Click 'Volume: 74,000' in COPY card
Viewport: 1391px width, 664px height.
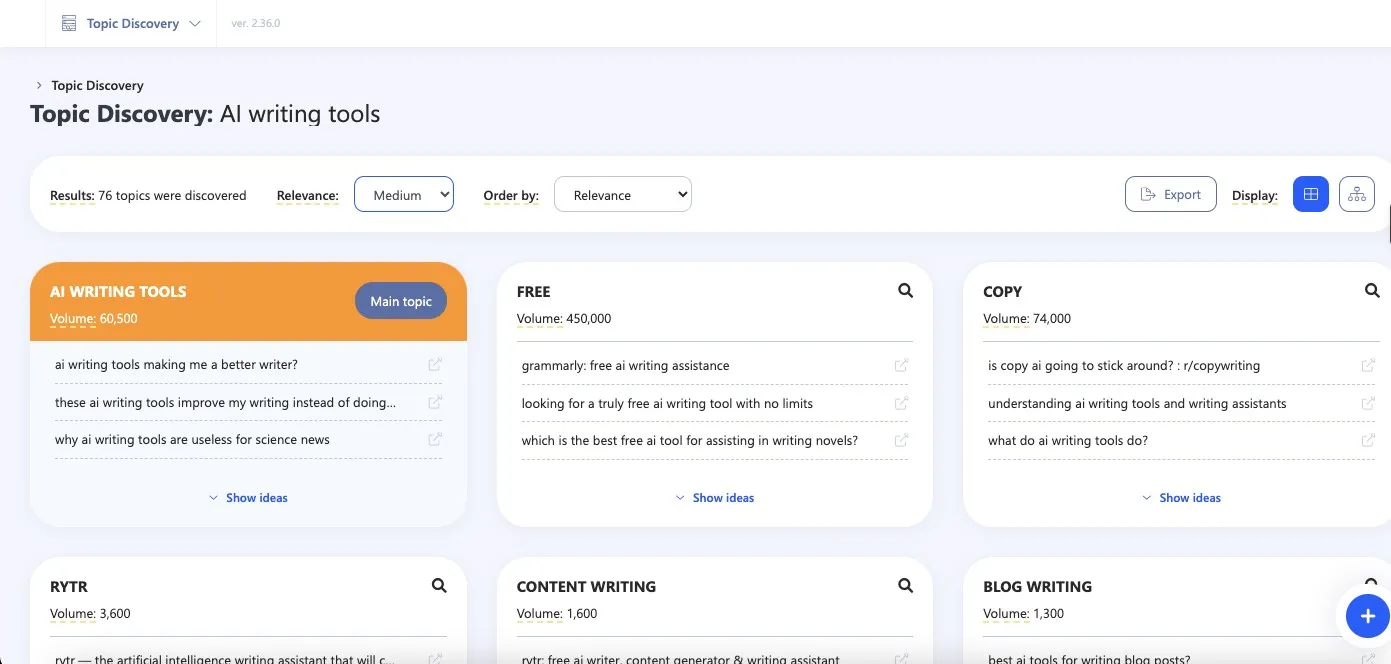tap(1027, 319)
